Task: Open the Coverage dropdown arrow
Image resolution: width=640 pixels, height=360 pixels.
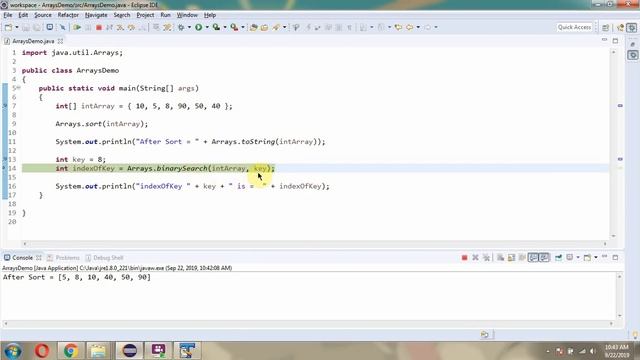Action: point(224,27)
